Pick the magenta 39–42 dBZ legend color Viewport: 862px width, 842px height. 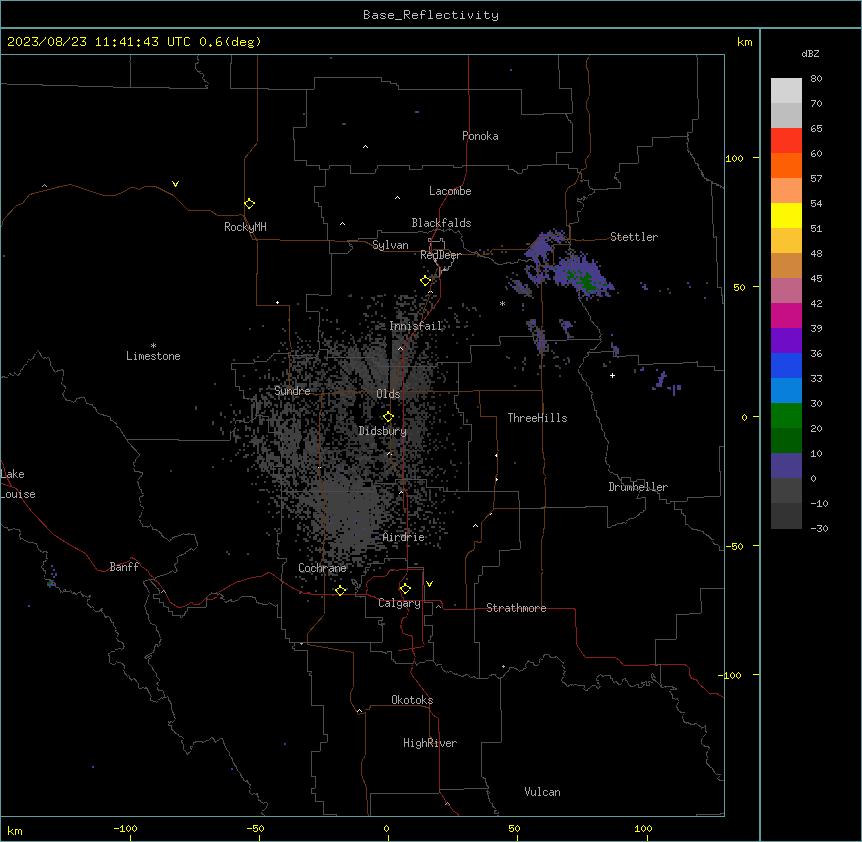[x=786, y=316]
